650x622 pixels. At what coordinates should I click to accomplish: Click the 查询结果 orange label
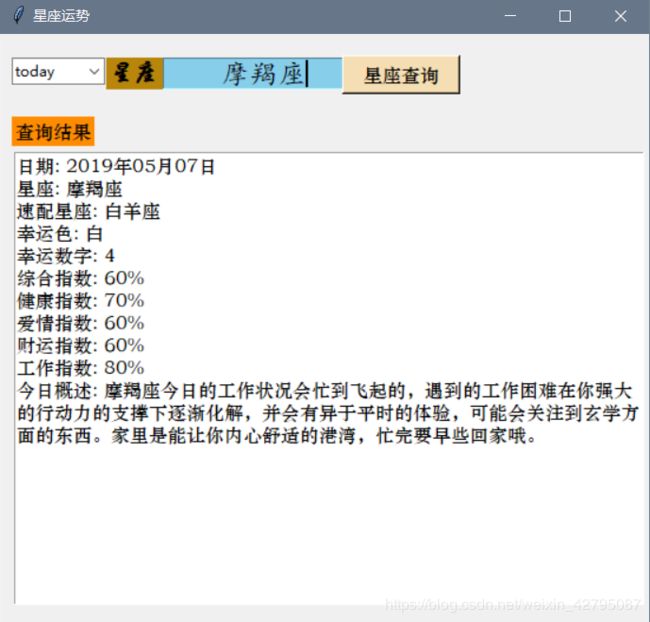pyautogui.click(x=53, y=132)
